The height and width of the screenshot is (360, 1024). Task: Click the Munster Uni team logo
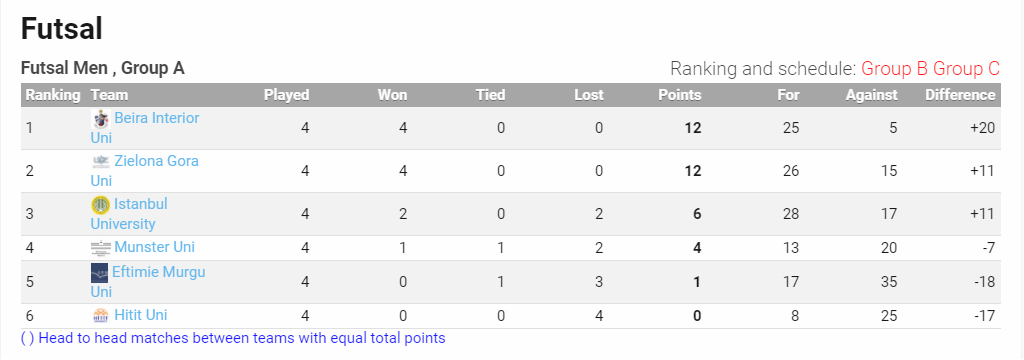coord(101,248)
